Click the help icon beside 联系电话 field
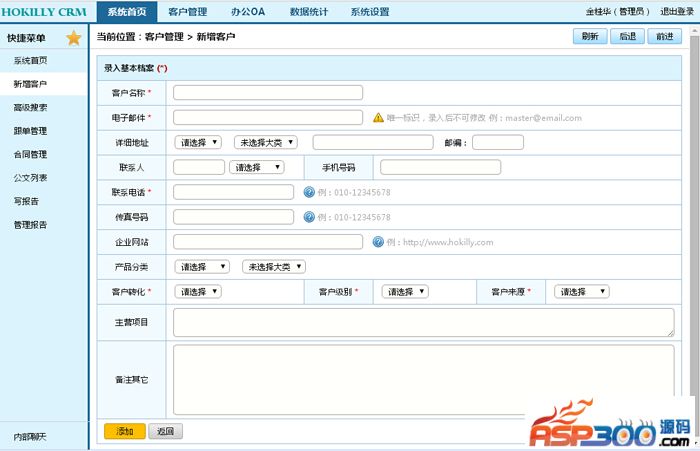Viewport: 700px width, 451px height. tap(309, 191)
